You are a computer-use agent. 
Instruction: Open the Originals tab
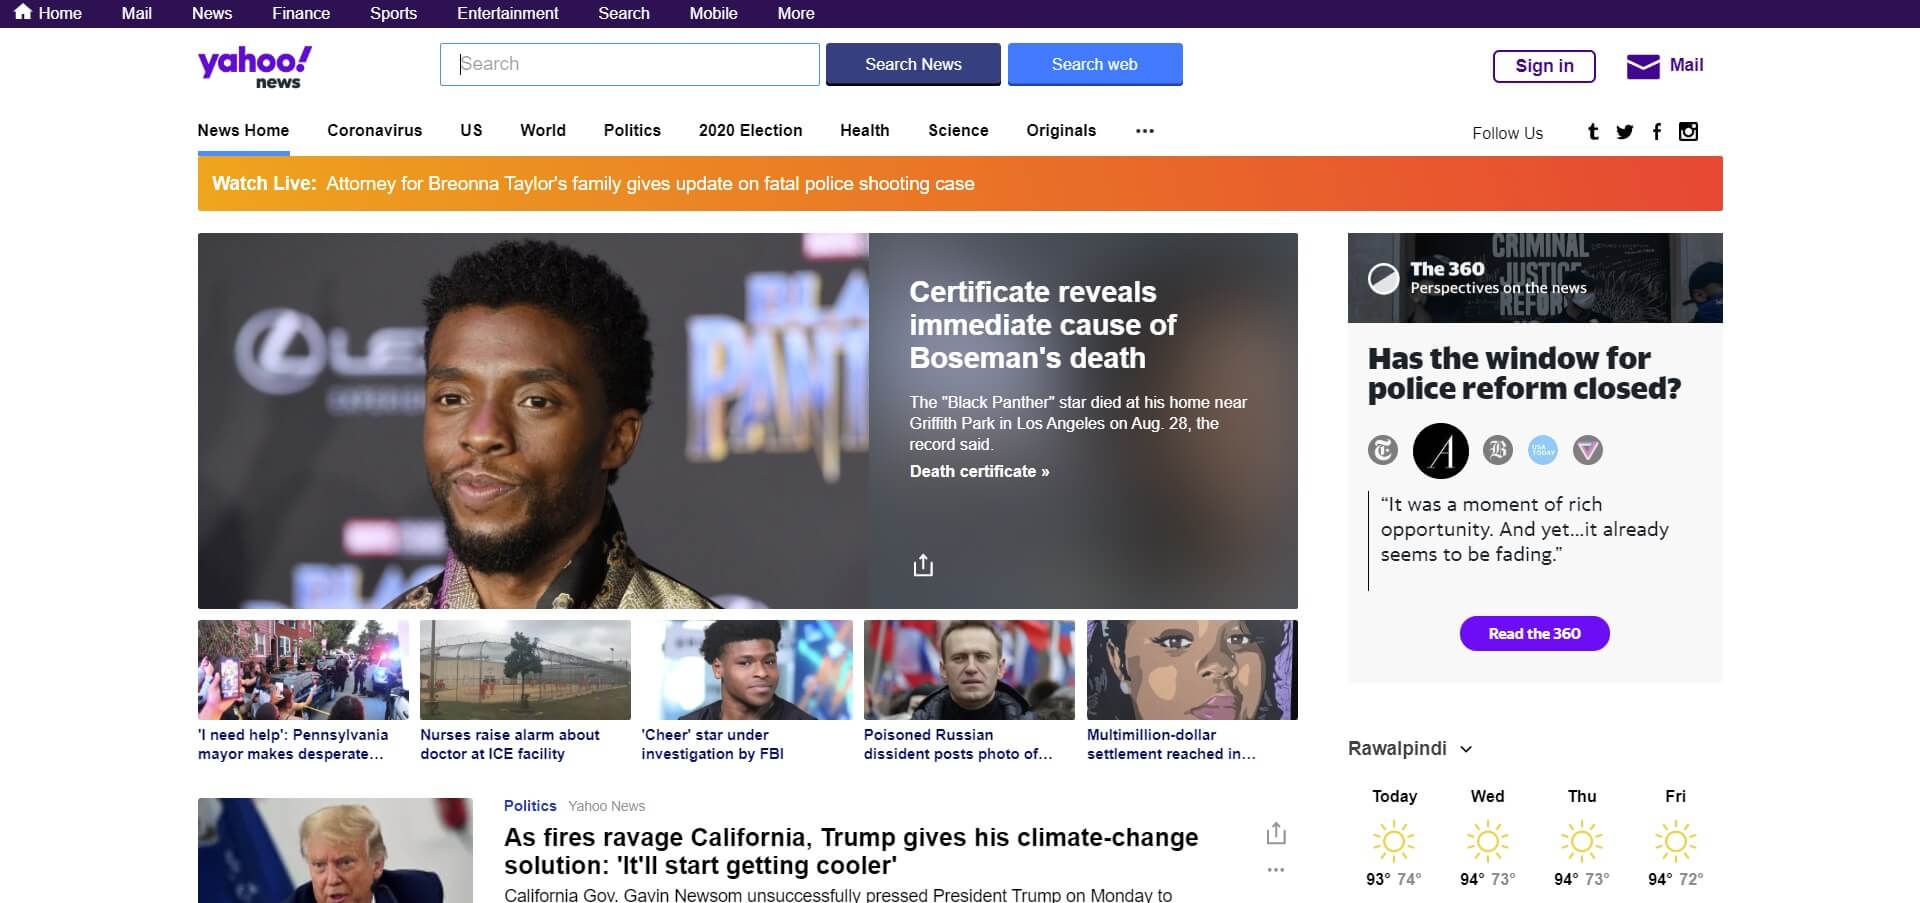[1061, 131]
